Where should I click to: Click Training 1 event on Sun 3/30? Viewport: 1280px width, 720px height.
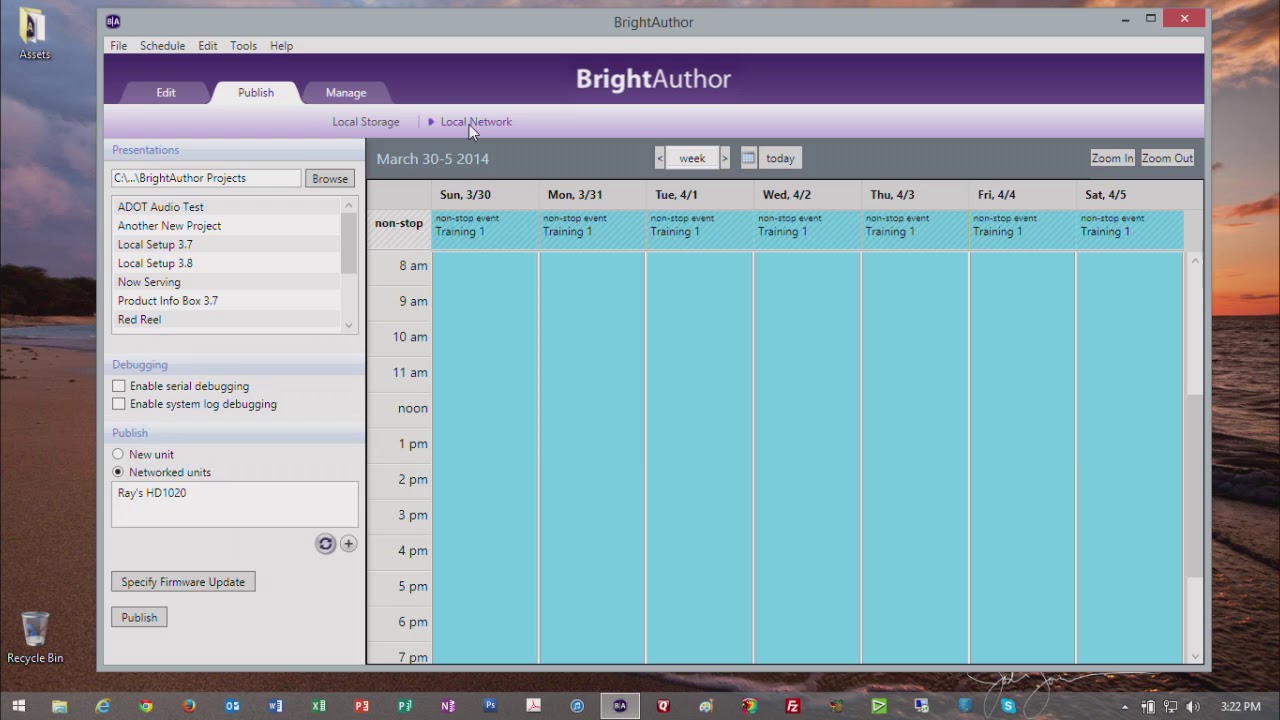click(x=485, y=230)
